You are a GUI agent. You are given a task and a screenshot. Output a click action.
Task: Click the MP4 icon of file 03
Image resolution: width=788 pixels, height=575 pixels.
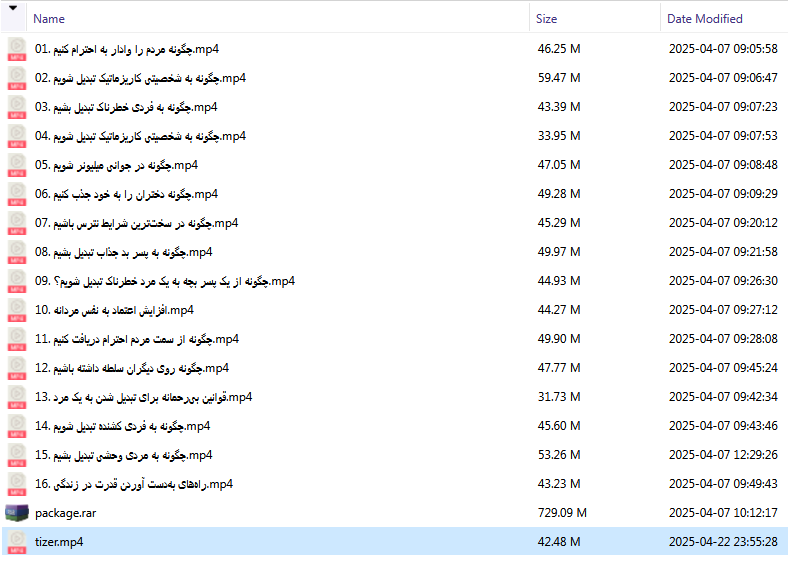[17, 107]
